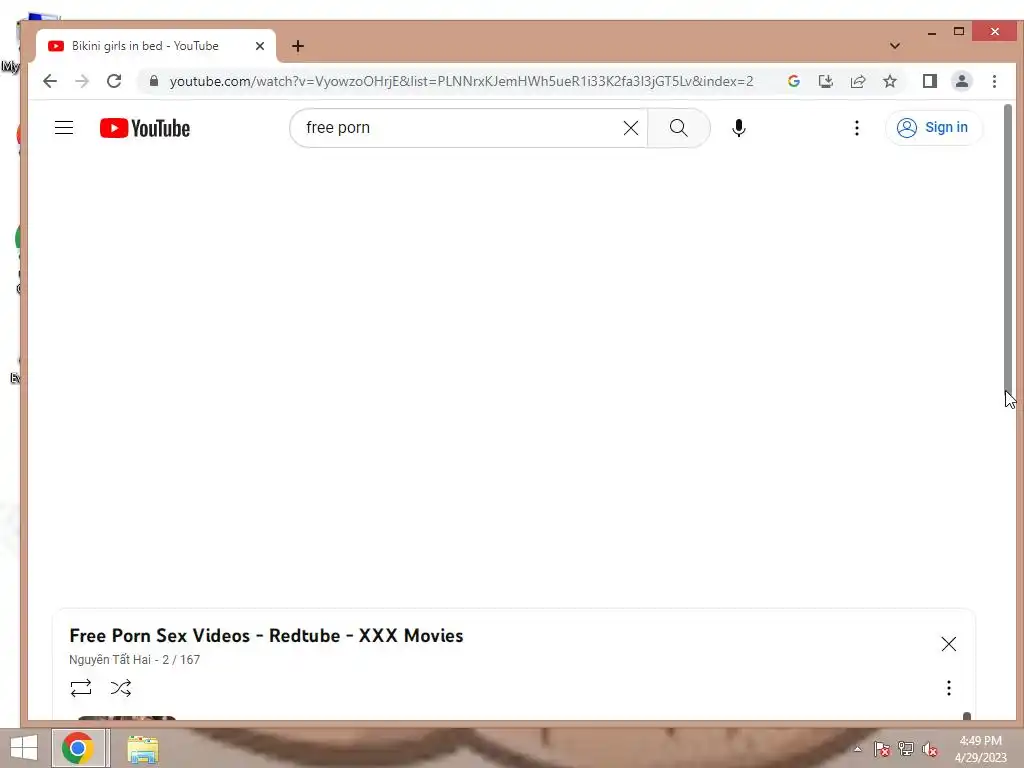Screen dimensions: 1024x768
Task: Toggle loop playlist
Action: point(81,688)
